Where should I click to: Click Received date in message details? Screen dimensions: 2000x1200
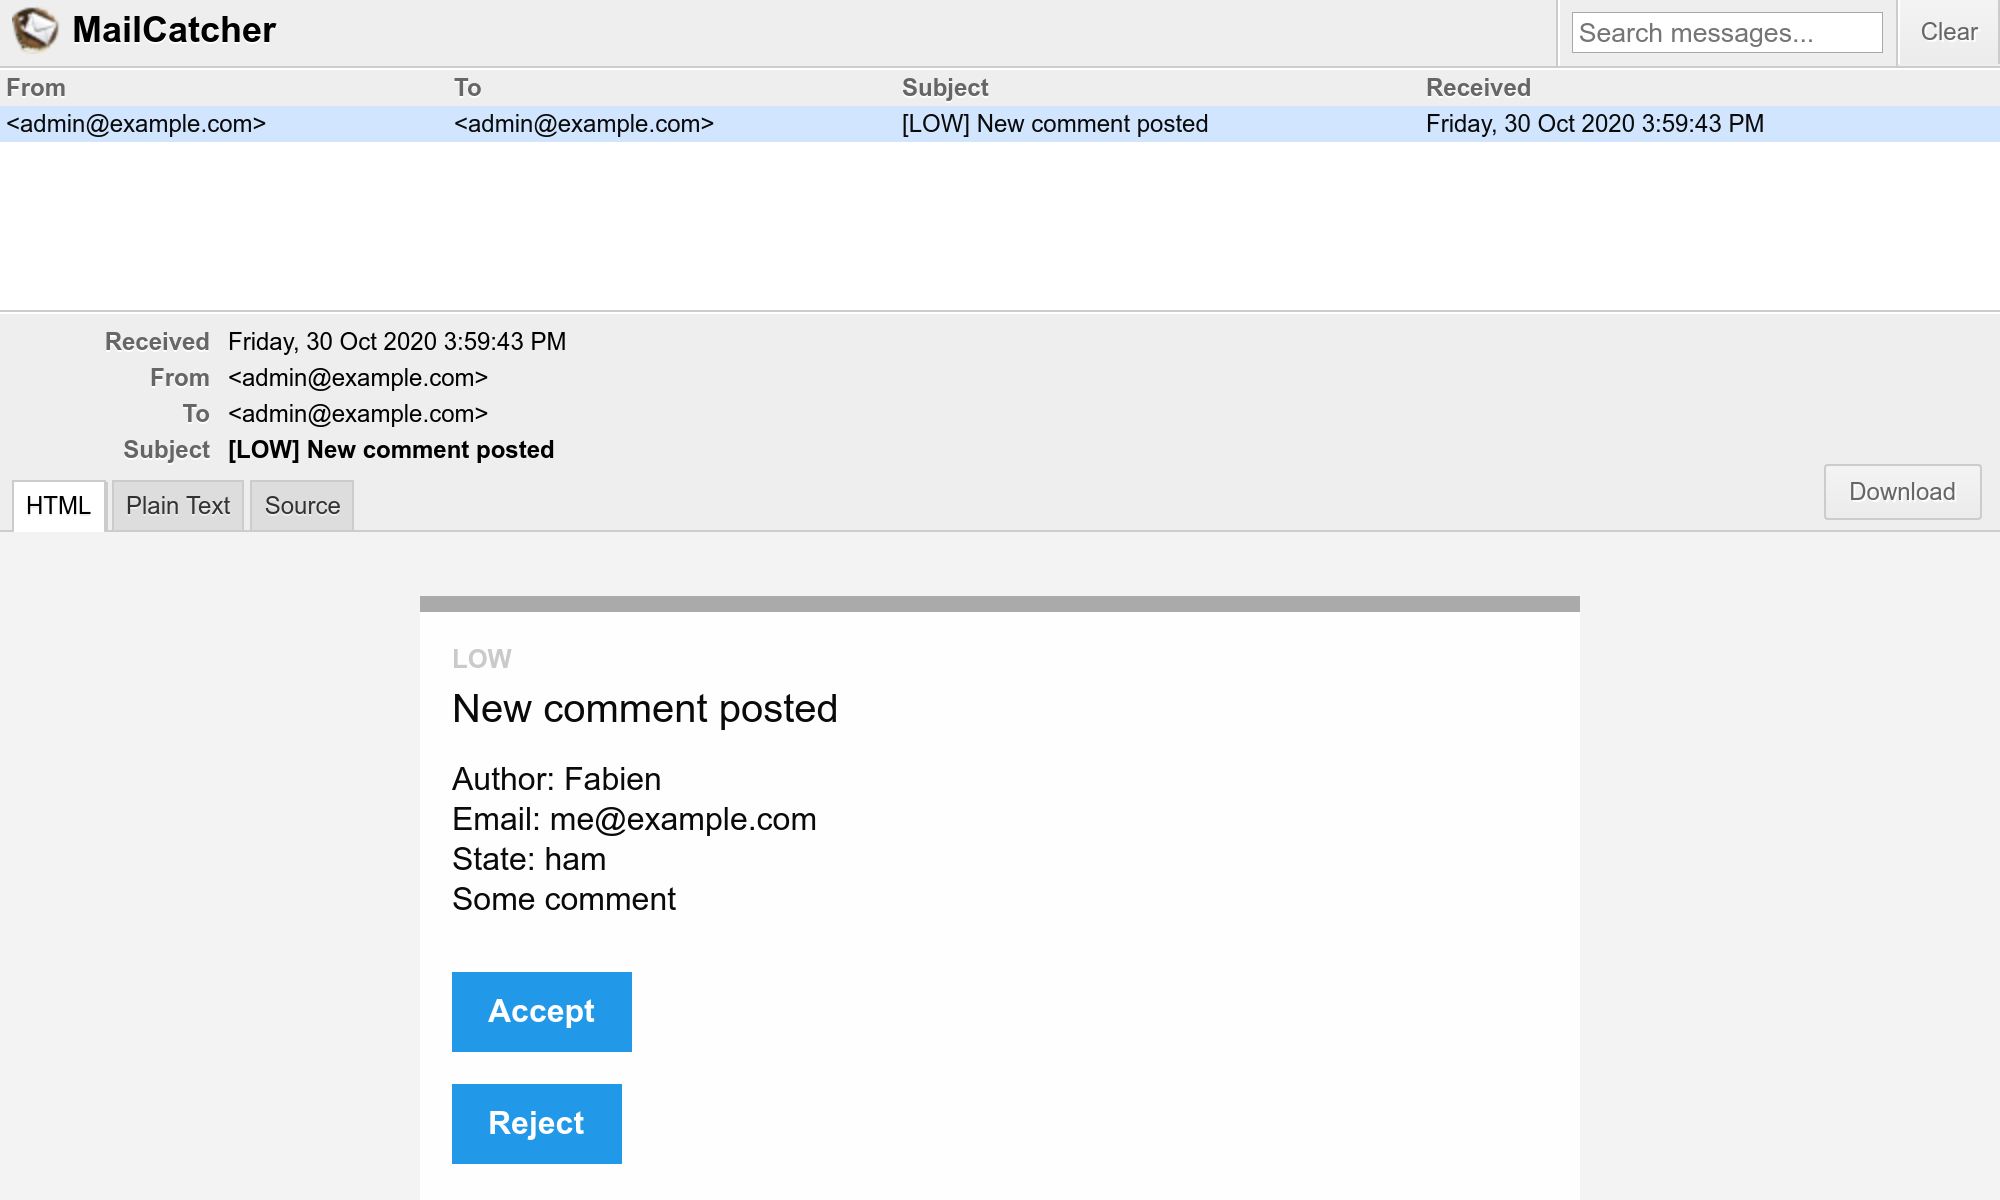[x=397, y=342]
